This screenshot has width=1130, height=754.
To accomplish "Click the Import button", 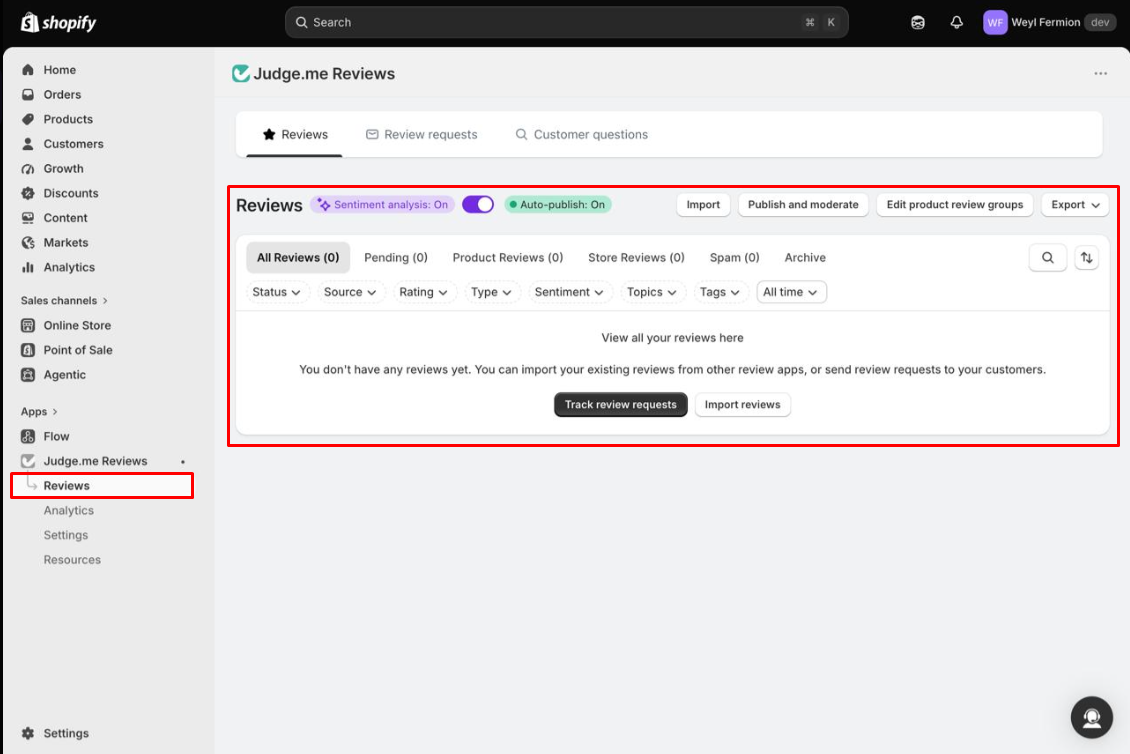I will 703,205.
